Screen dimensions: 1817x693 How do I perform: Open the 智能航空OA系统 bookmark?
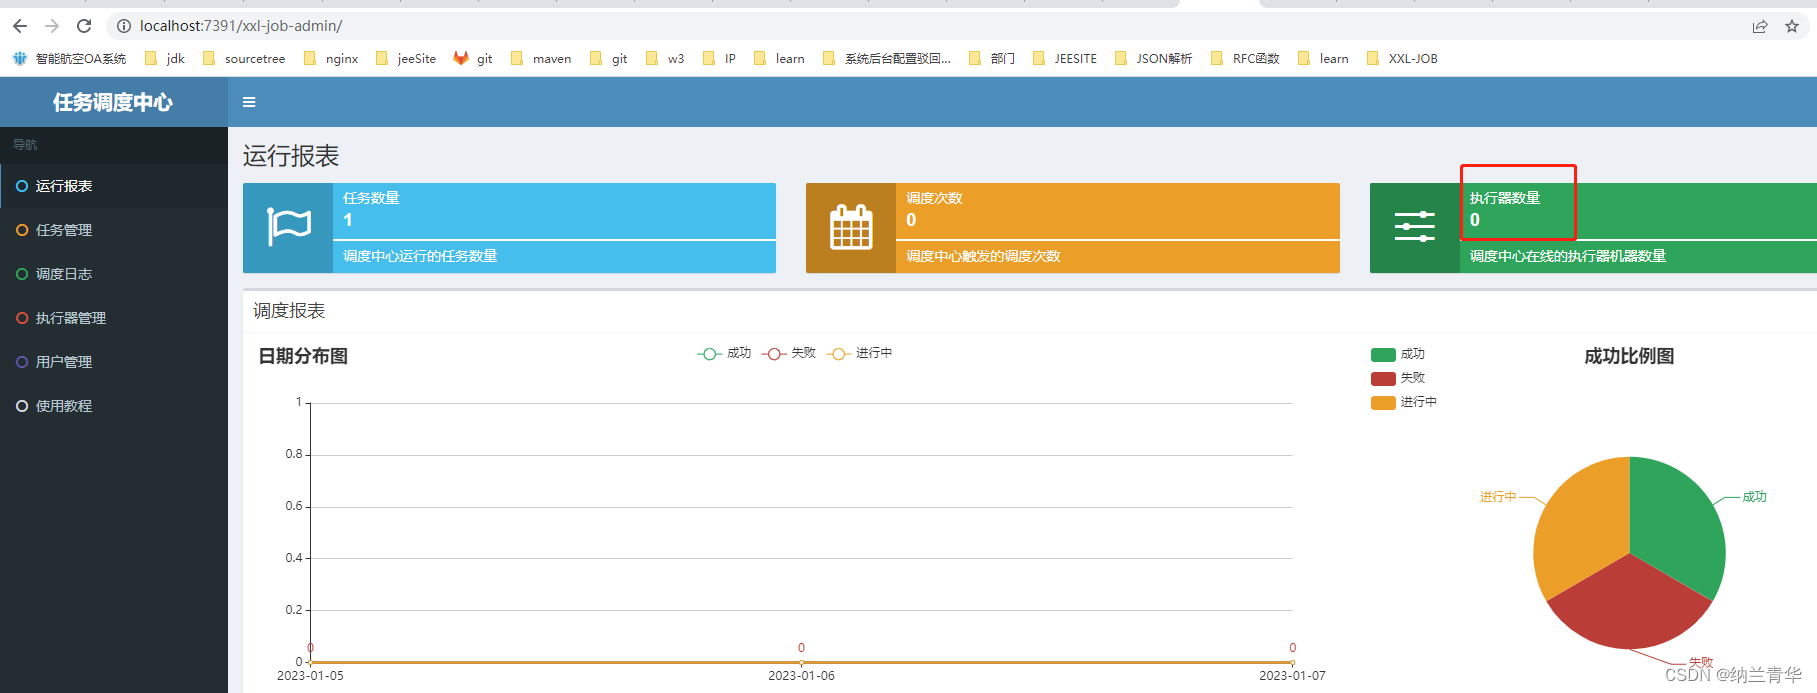pos(69,58)
